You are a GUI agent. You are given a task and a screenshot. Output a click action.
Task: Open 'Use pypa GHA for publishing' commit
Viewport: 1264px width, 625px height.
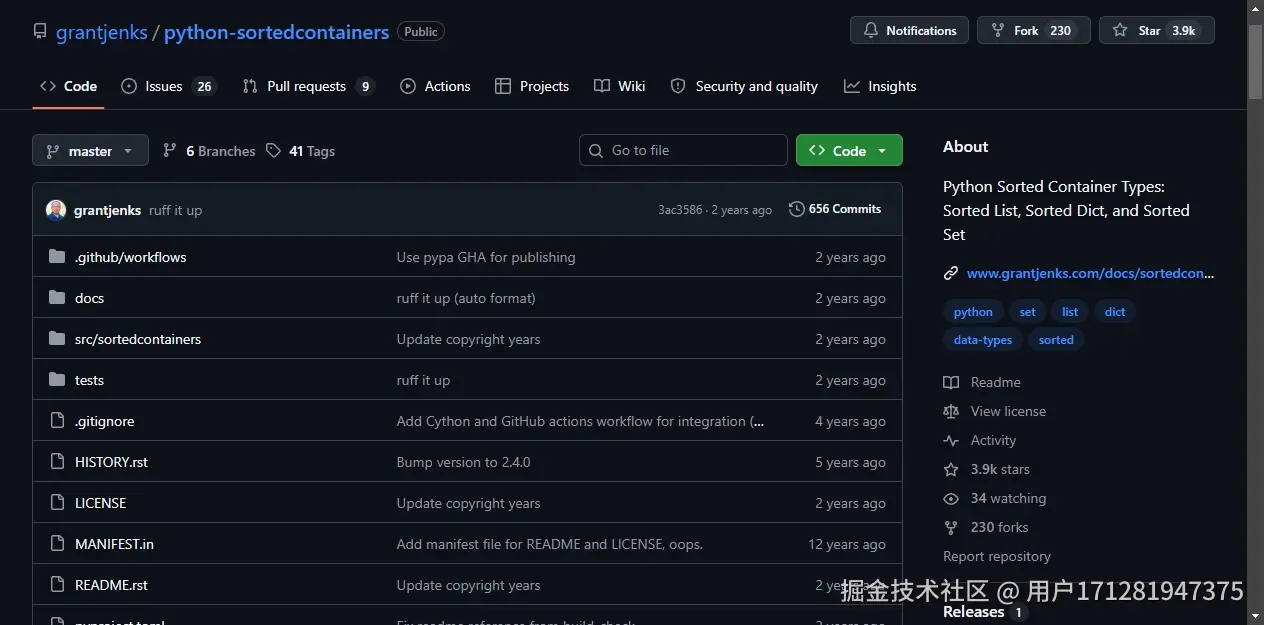(486, 257)
